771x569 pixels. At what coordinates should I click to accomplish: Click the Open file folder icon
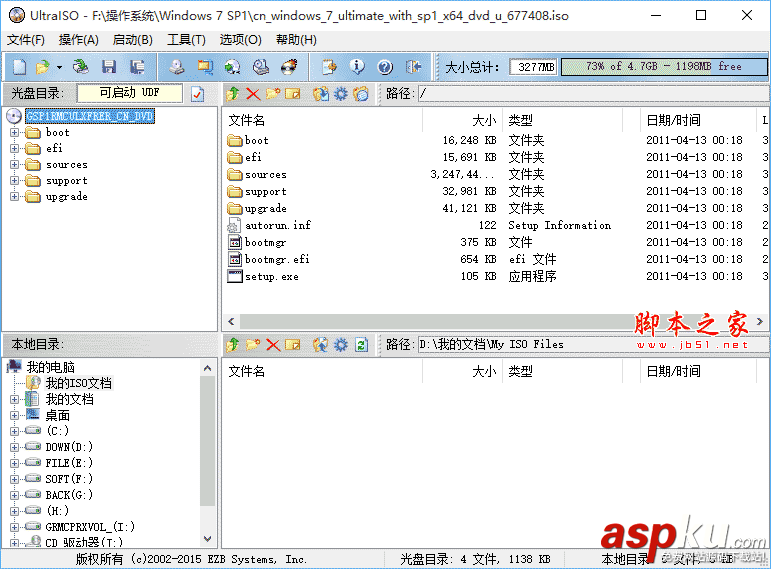coord(43,66)
